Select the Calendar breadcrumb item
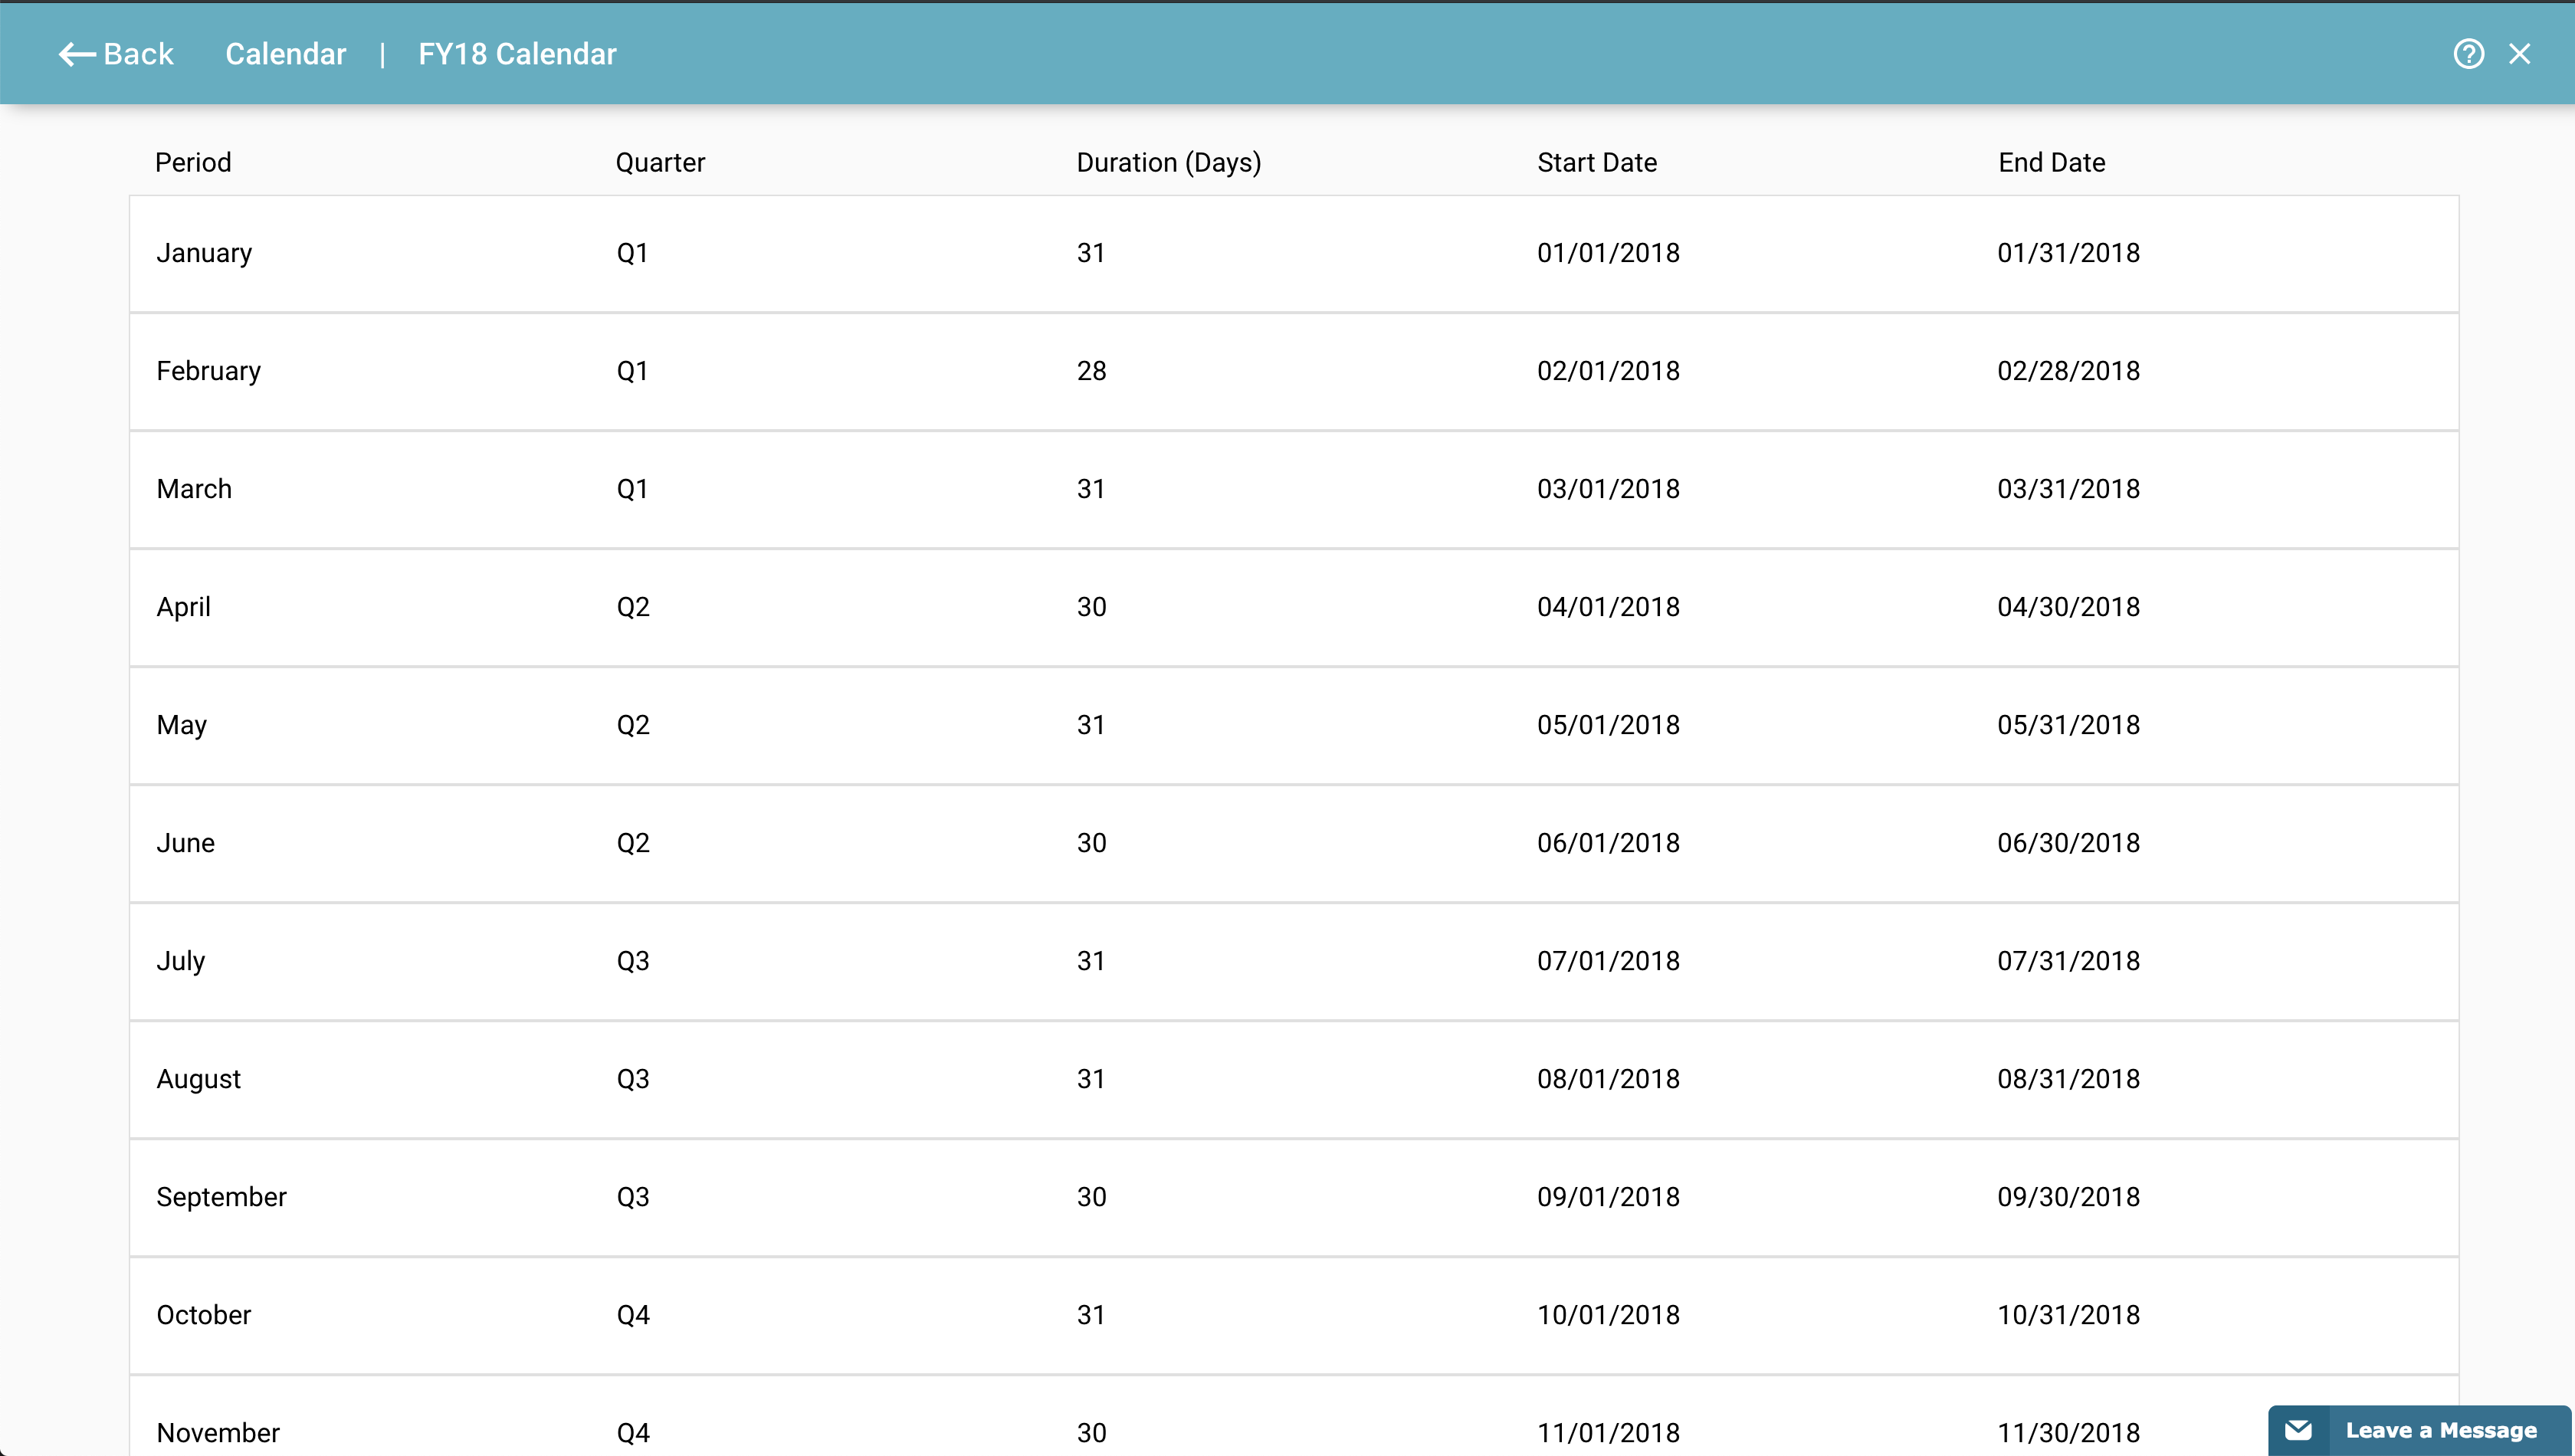 (x=285, y=54)
